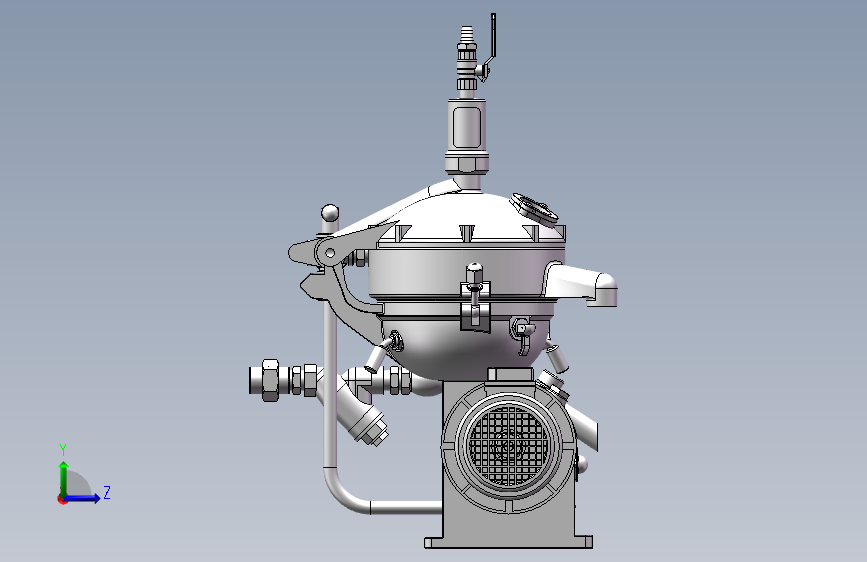Select the tall valve body above the dome
The width and height of the screenshot is (867, 562).
(x=467, y=127)
